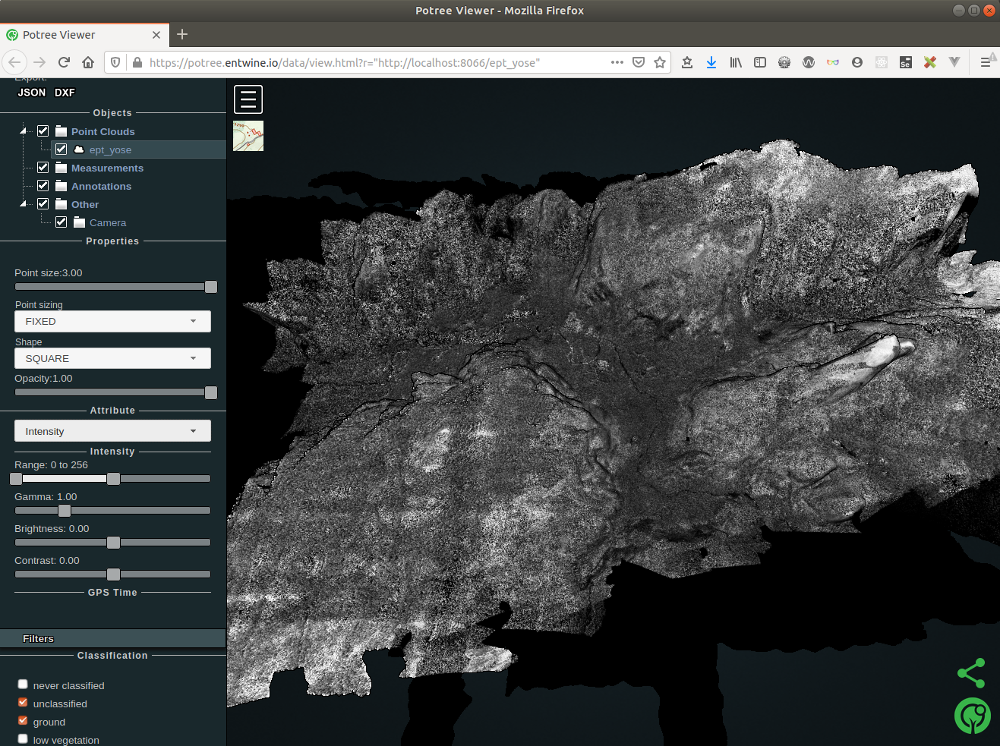The height and width of the screenshot is (746, 1000).
Task: Toggle the Firefox sidebar view
Action: point(760,62)
